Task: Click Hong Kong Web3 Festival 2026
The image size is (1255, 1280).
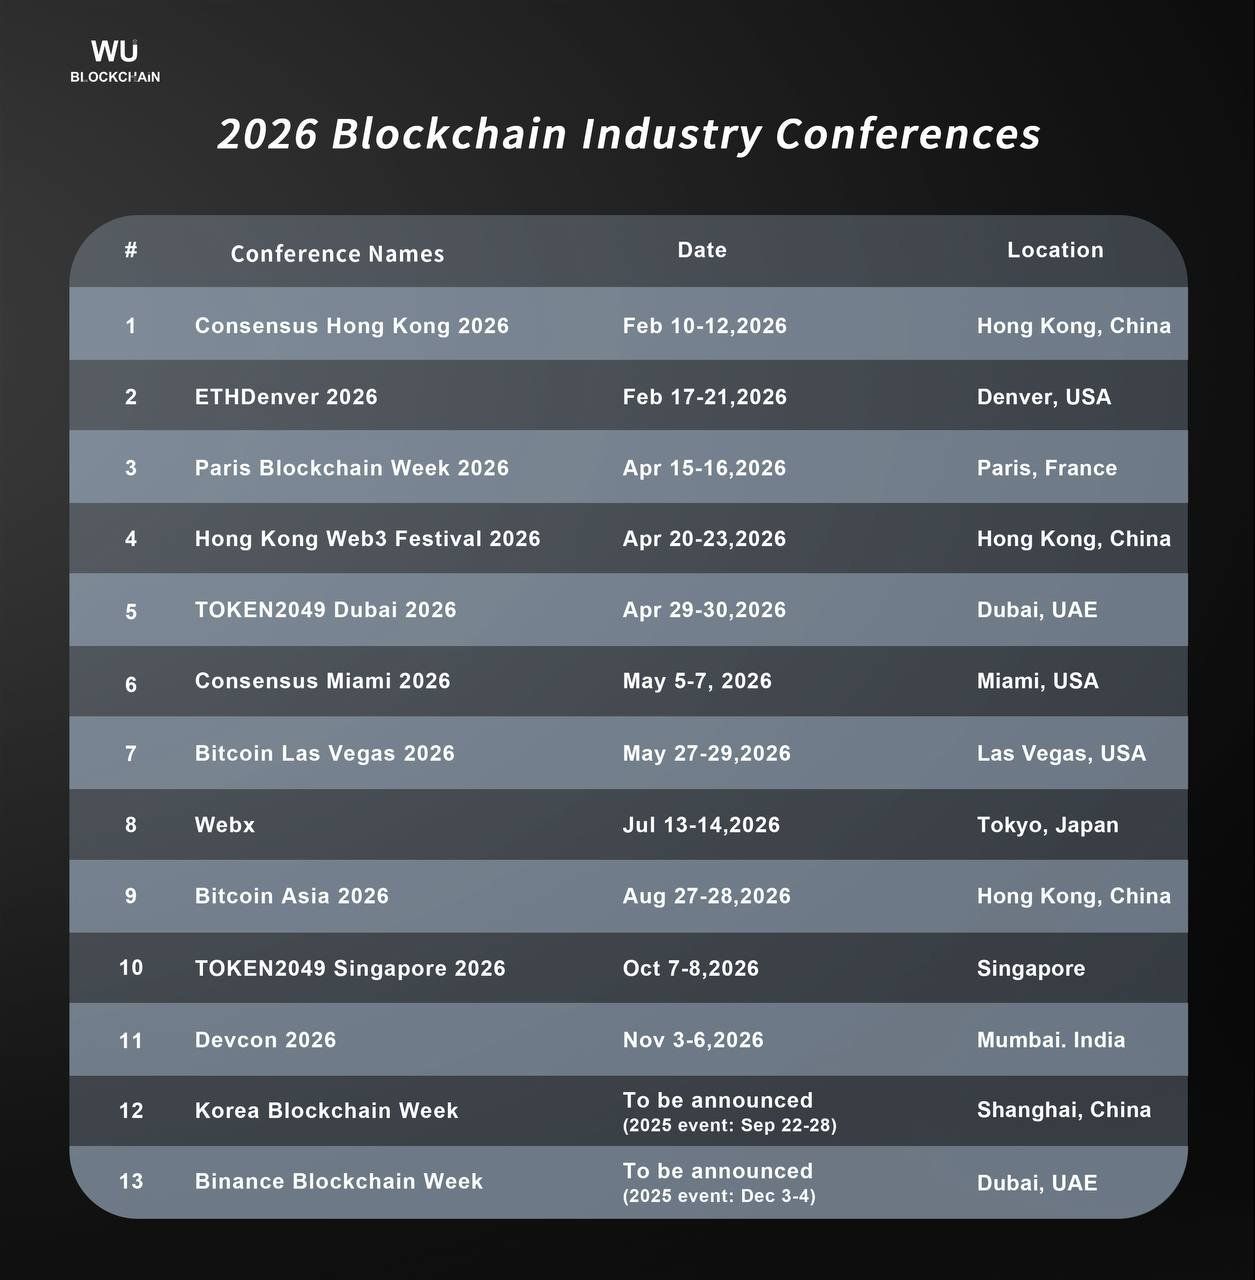Action: tap(367, 539)
